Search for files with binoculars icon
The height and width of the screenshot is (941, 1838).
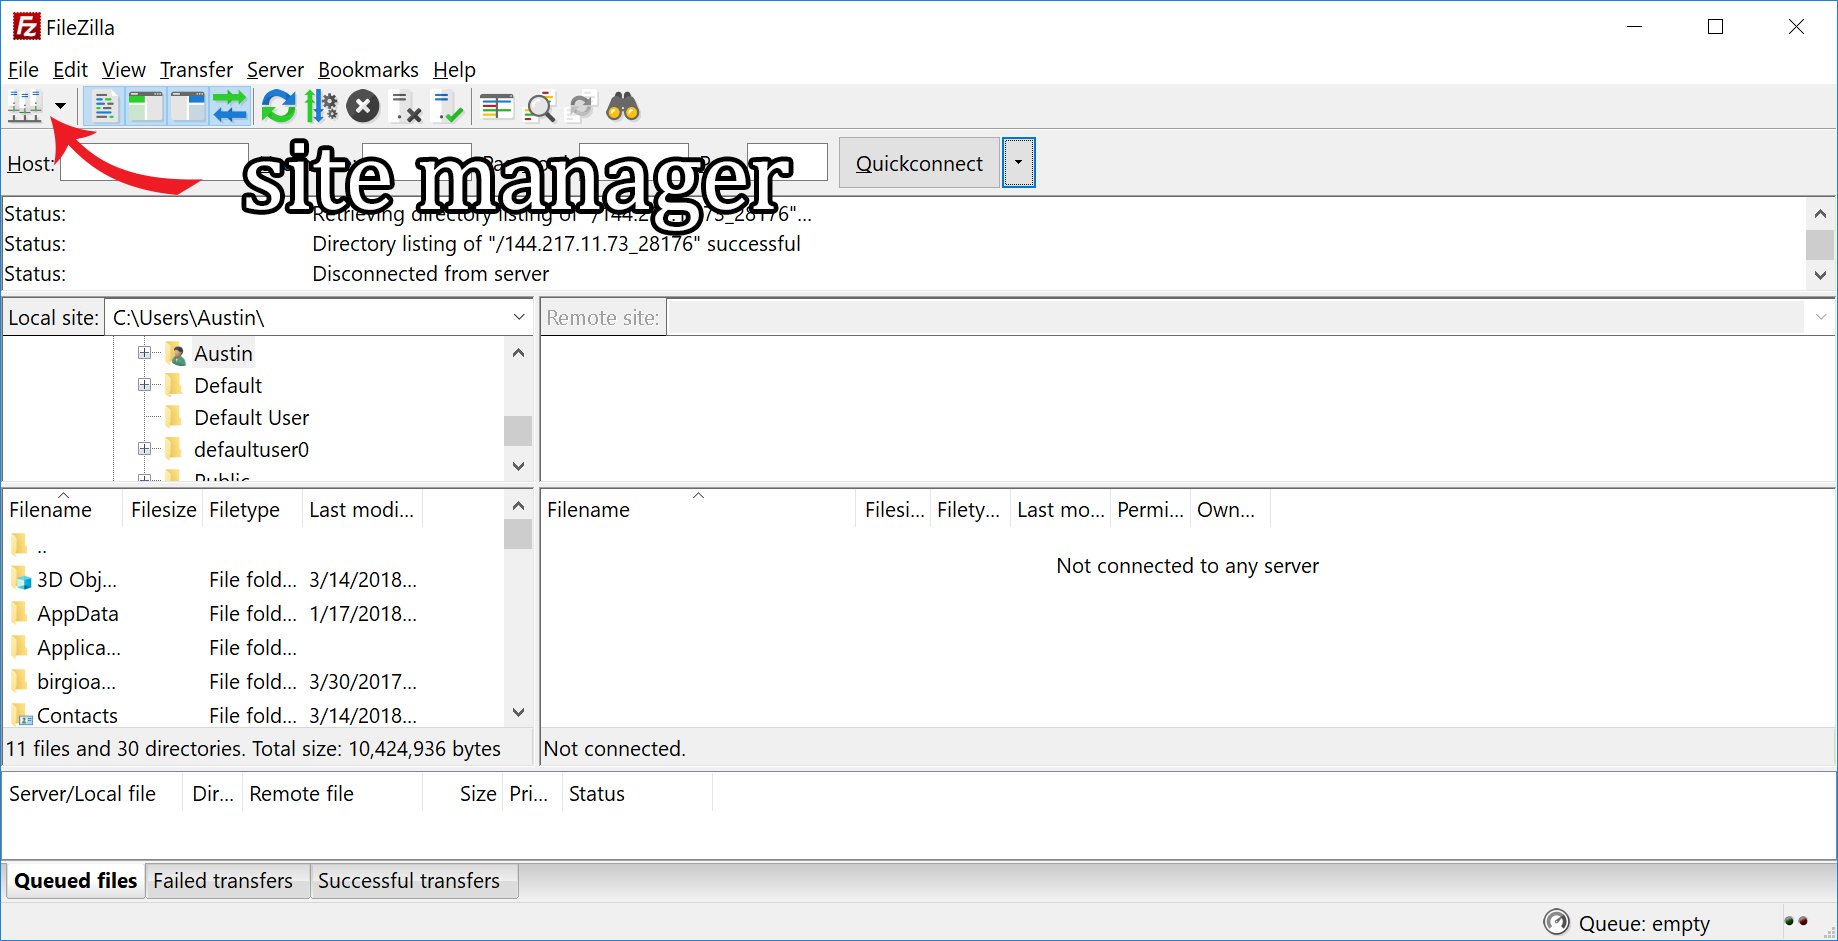coord(623,106)
